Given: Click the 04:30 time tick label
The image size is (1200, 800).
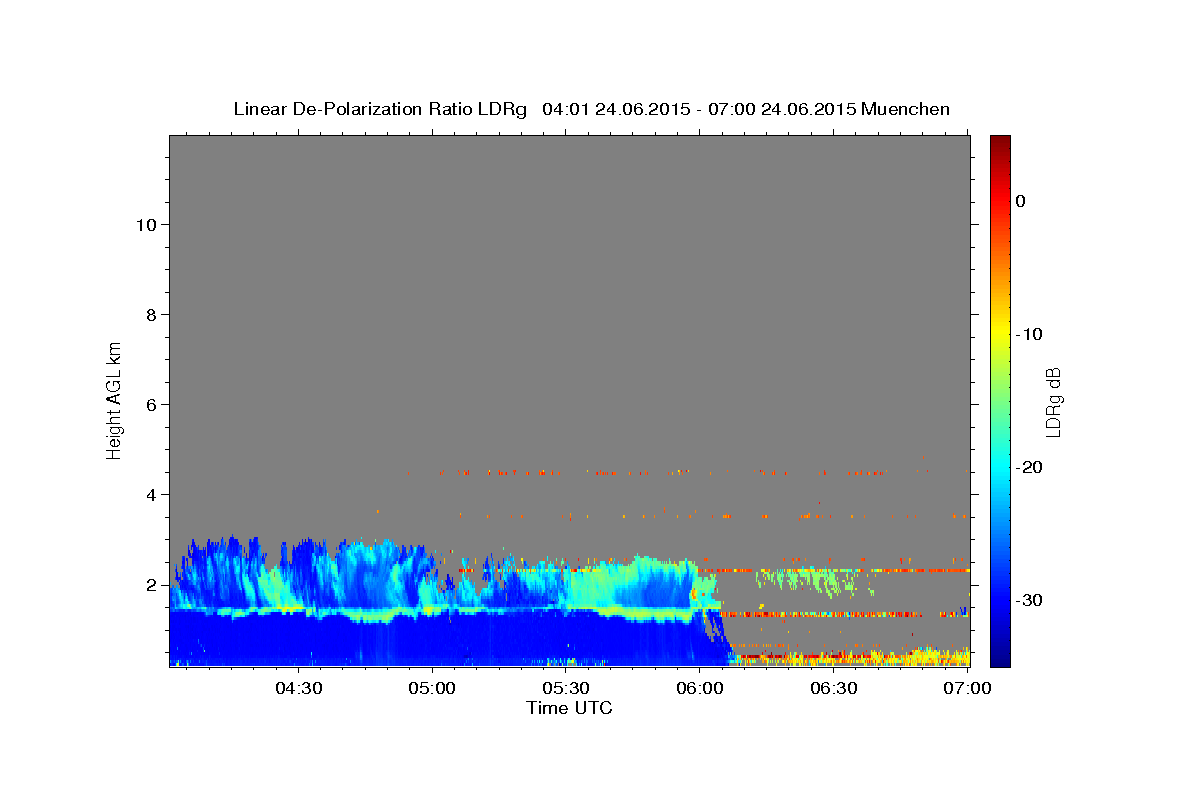Looking at the screenshot, I should (298, 689).
